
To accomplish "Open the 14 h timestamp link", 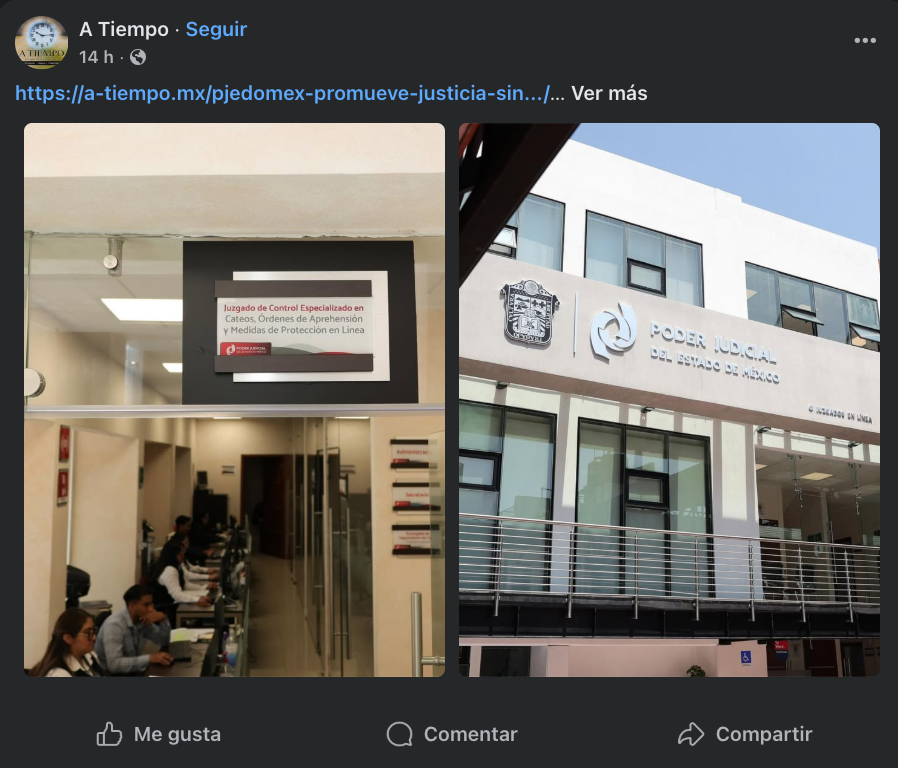I will tap(96, 57).
